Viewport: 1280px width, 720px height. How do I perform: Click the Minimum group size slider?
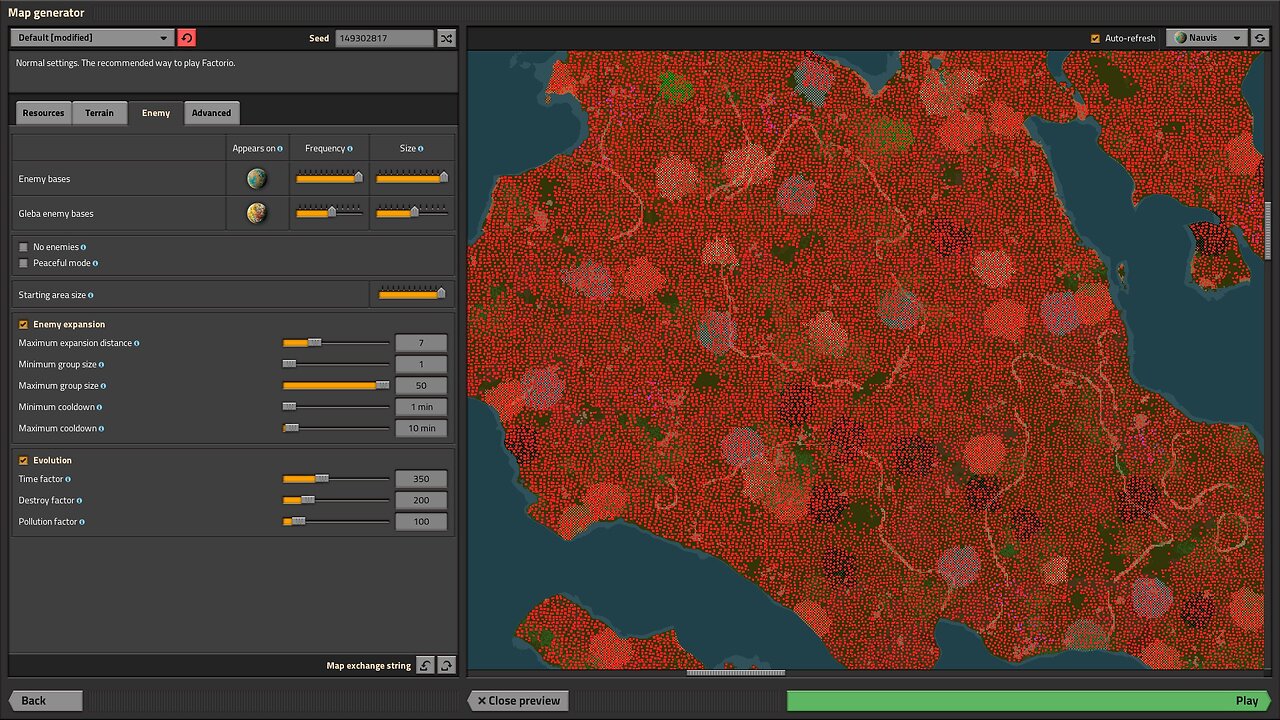[336, 365]
